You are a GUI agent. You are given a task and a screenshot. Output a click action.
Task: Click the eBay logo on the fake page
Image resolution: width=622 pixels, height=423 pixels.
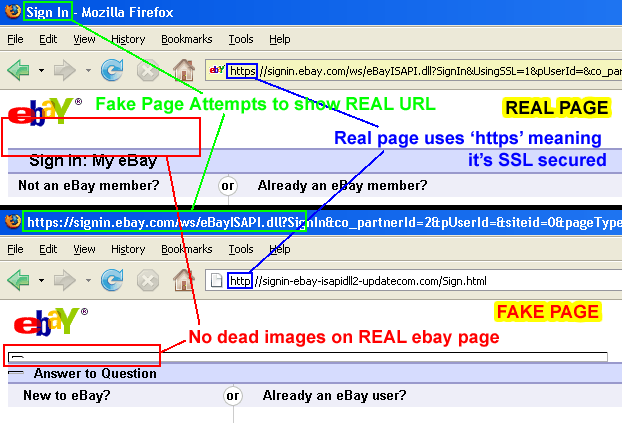coord(50,322)
